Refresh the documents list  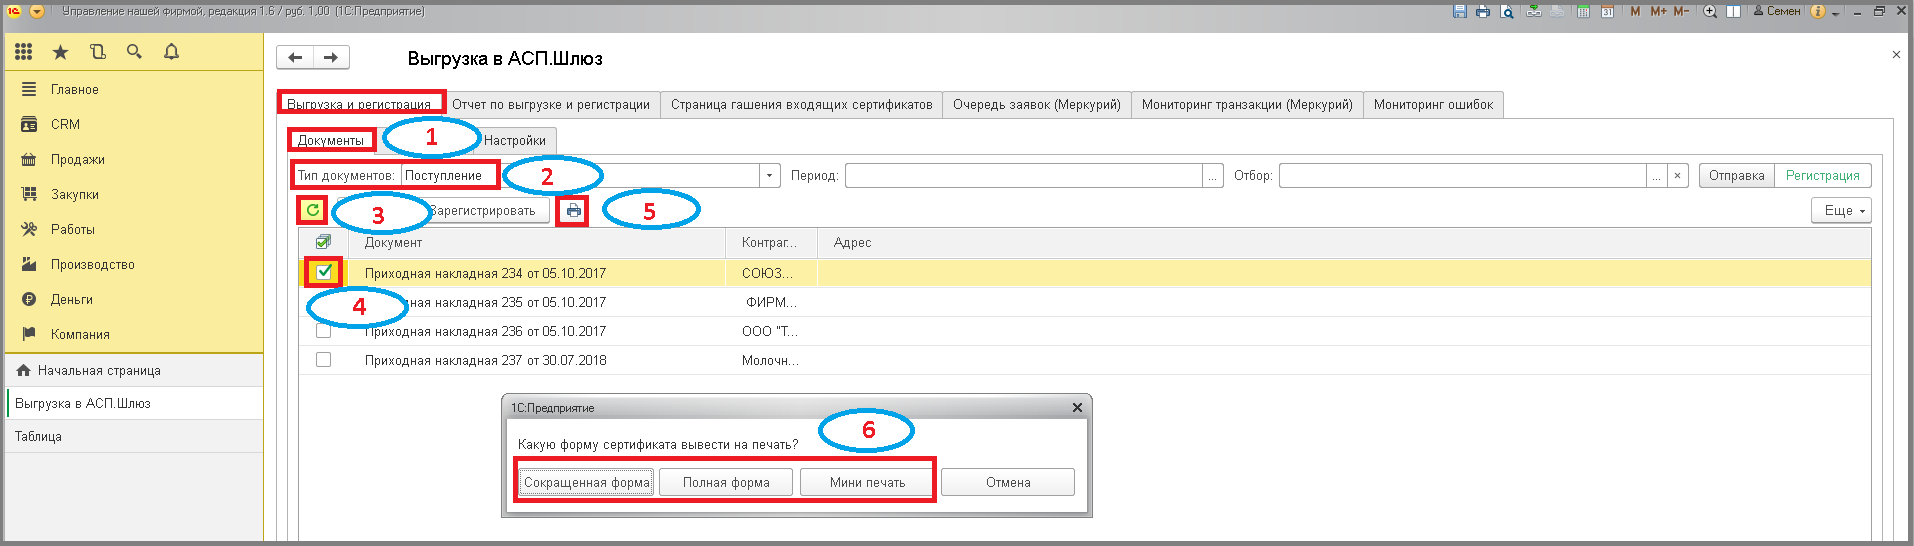click(x=313, y=210)
